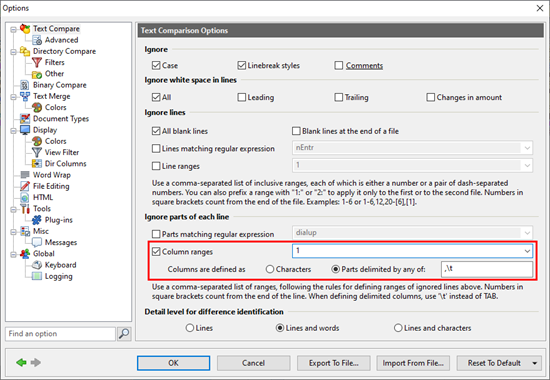Uncheck the Case checkbox
This screenshot has width=550, height=380.
point(156,66)
